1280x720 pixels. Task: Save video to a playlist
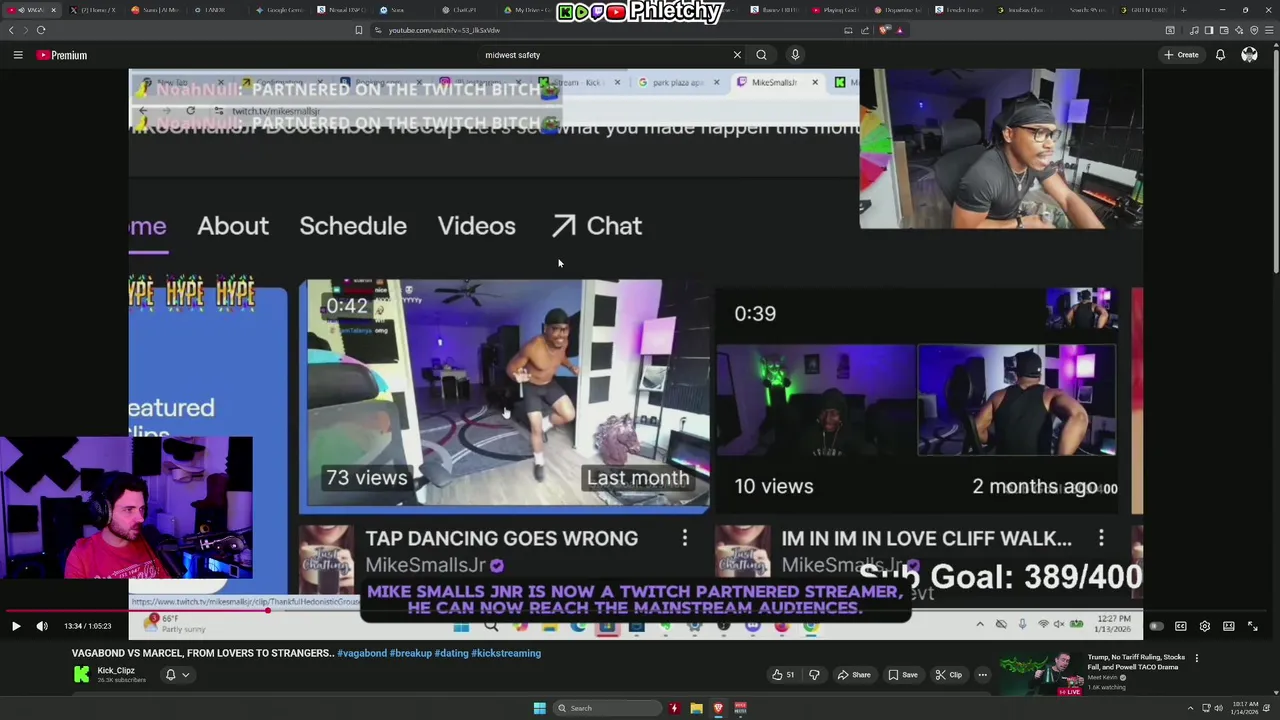point(903,675)
